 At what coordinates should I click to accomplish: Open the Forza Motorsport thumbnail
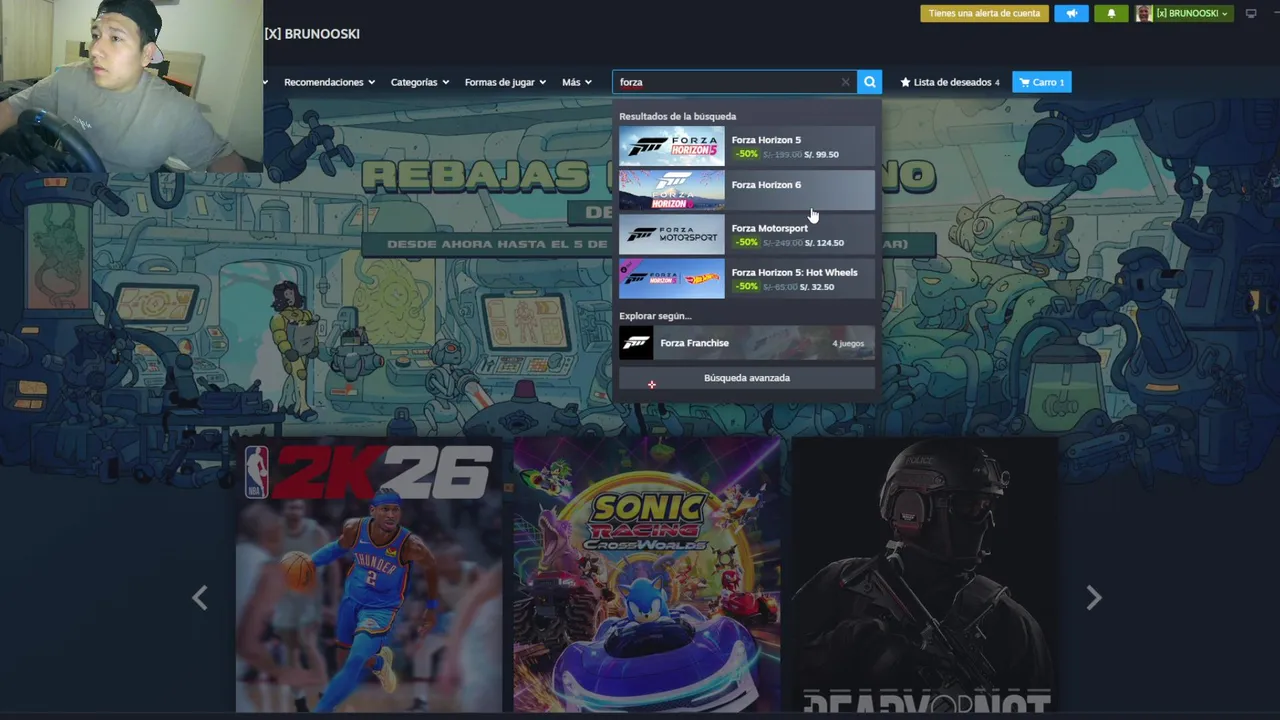point(672,234)
